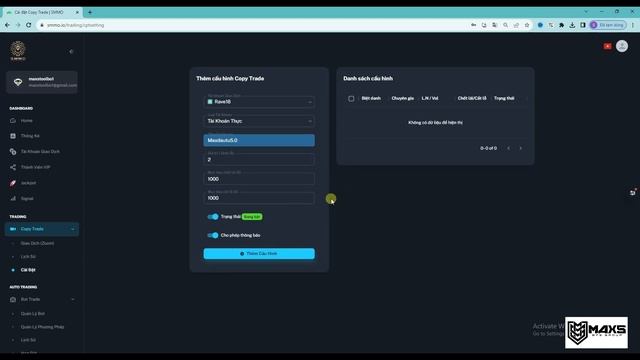Click the Chốt lãi/Cắt lỗ column header

(x=472, y=98)
